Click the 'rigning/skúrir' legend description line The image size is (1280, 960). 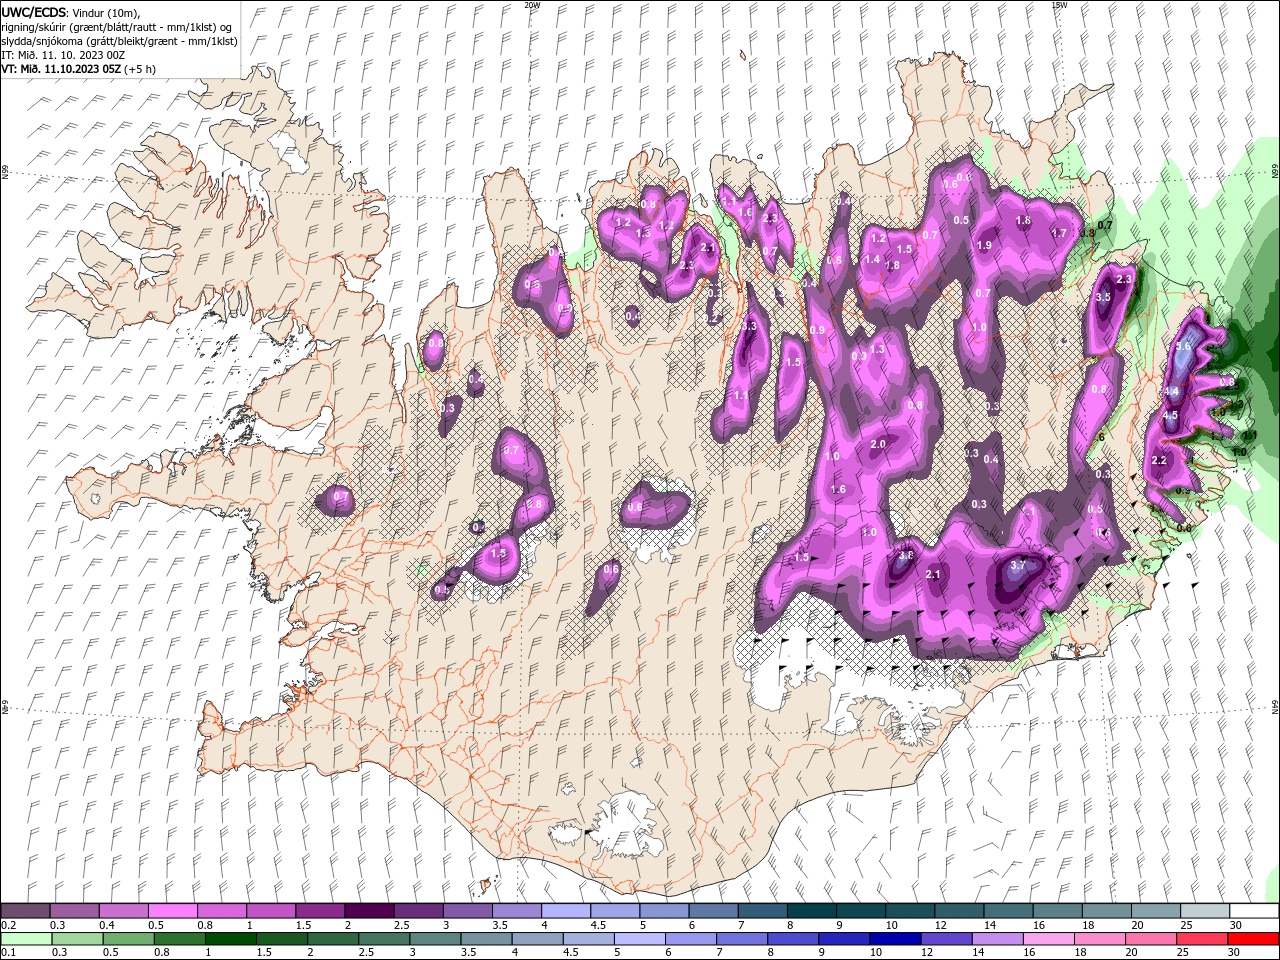pyautogui.click(x=116, y=26)
